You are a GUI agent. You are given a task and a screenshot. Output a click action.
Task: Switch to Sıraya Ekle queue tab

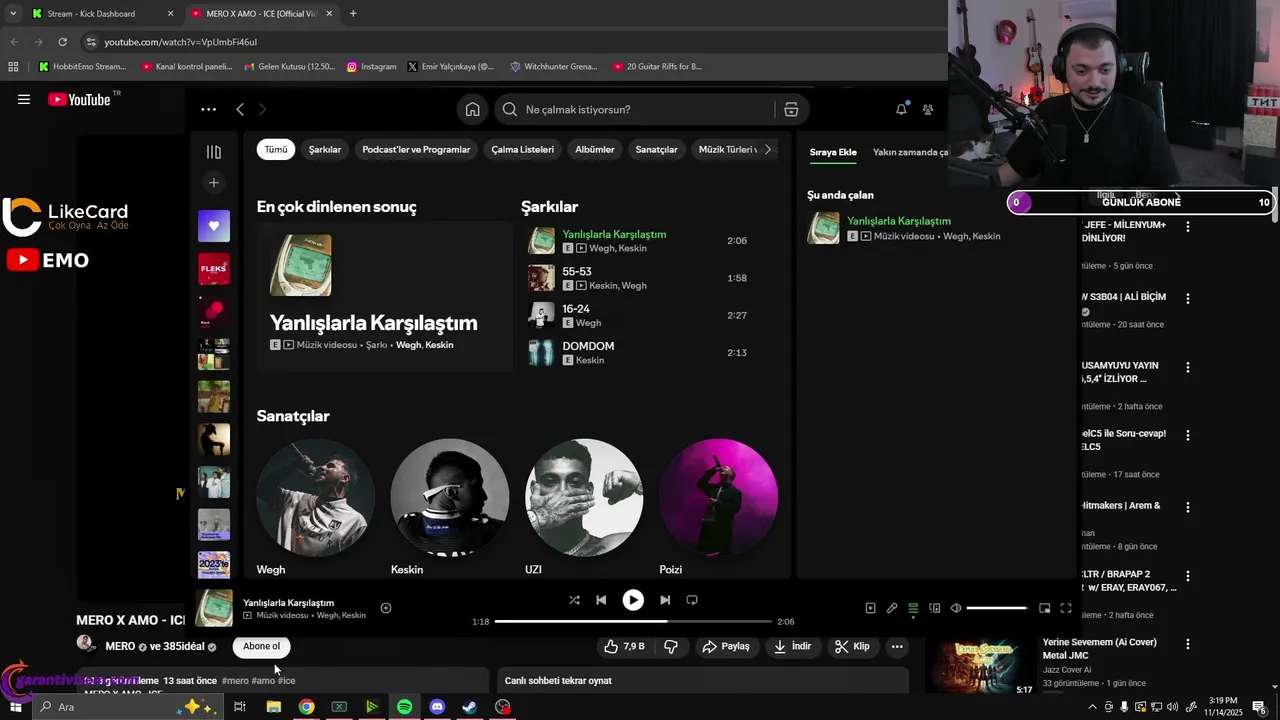pos(833,152)
